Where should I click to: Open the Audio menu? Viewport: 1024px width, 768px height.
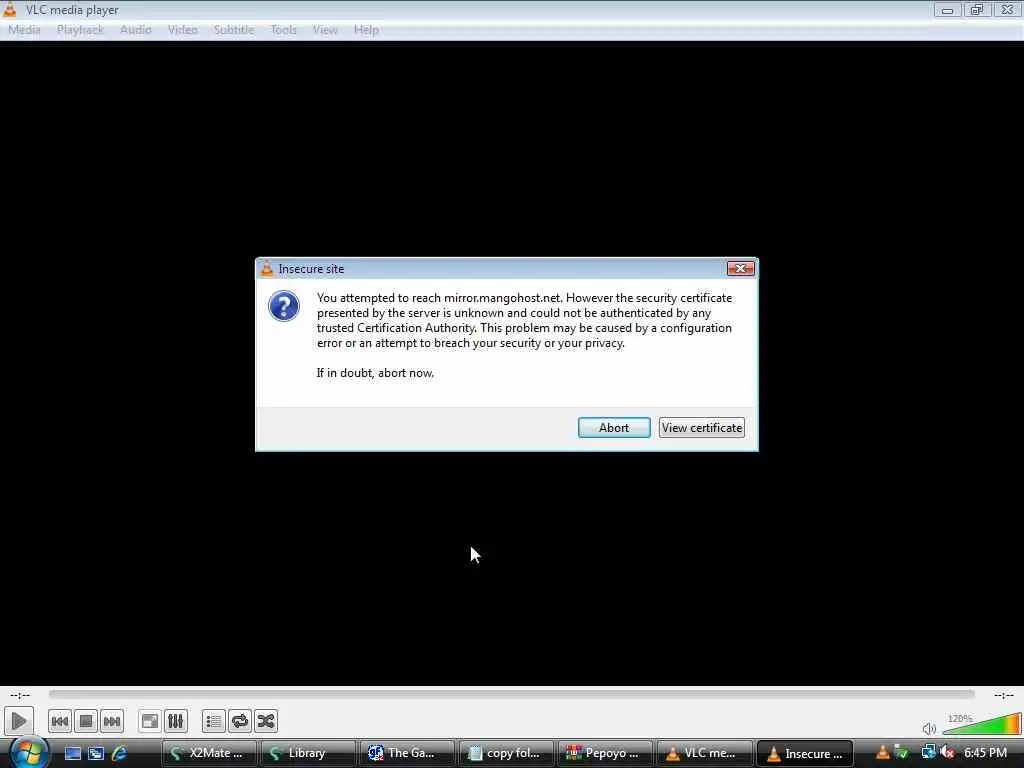[x=135, y=30]
